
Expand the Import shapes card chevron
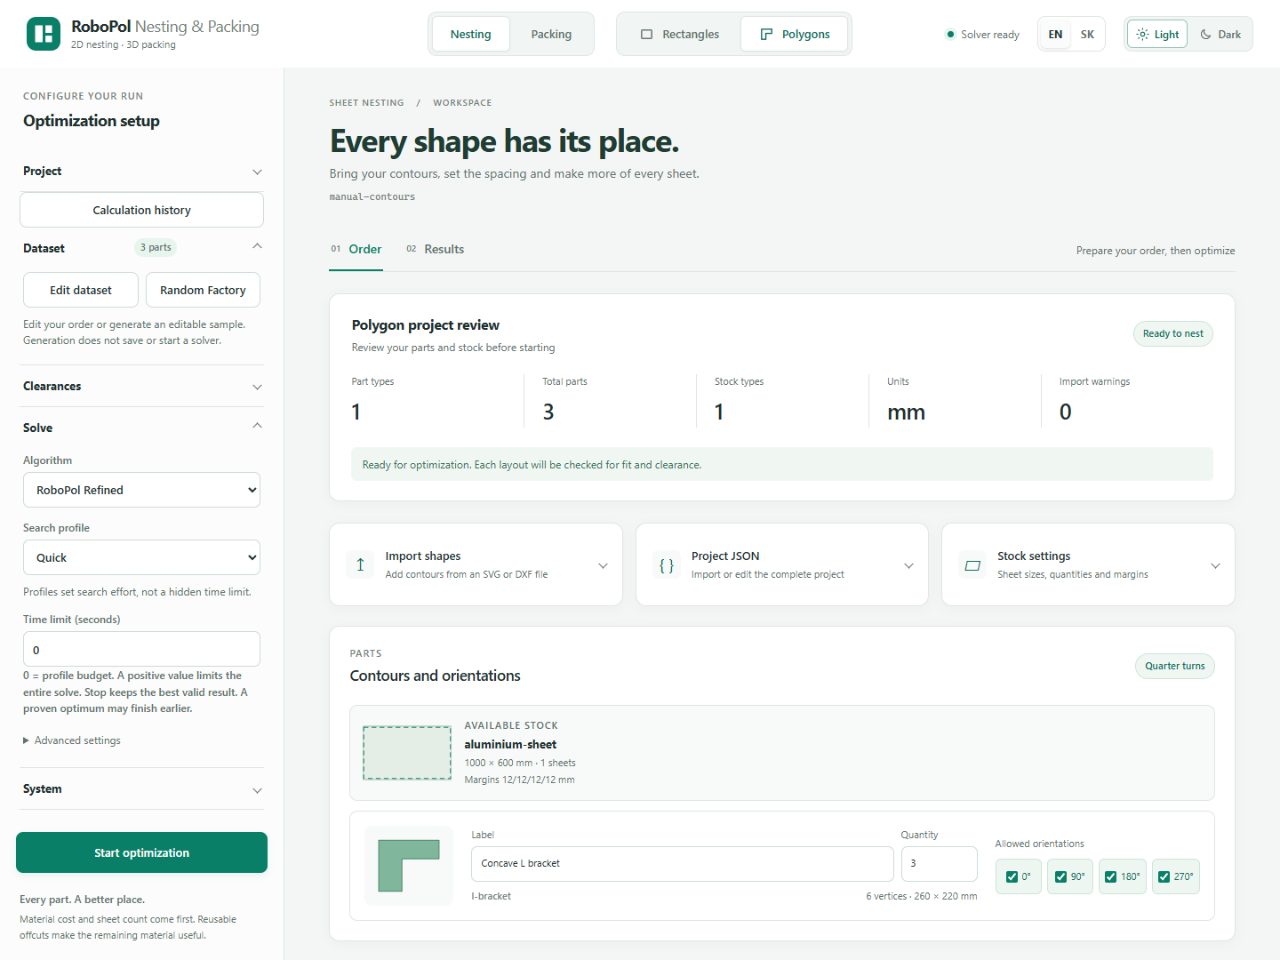603,566
